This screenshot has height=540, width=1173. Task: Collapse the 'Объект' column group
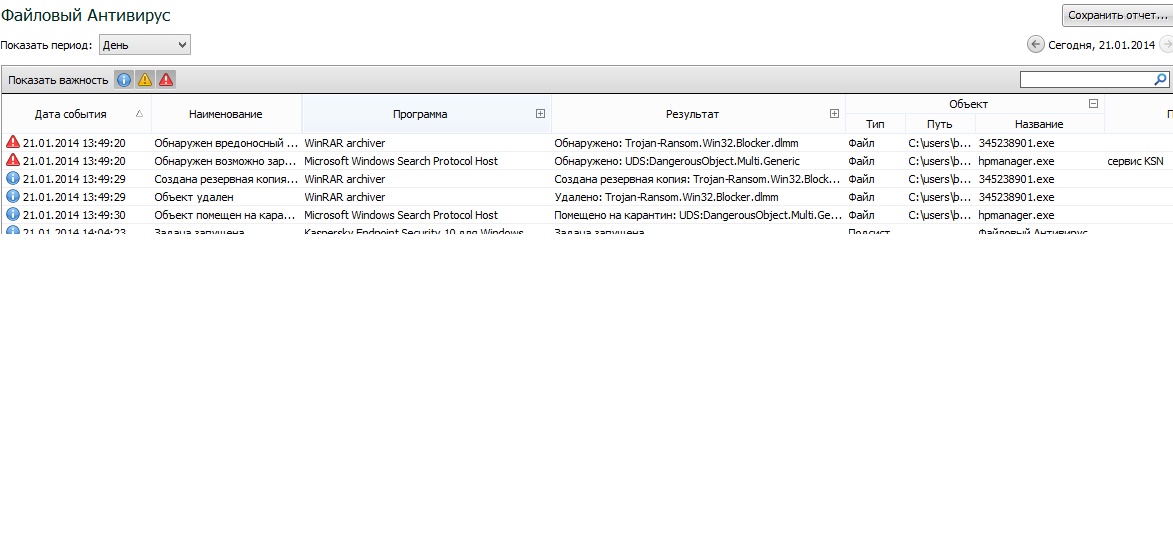click(x=1093, y=104)
